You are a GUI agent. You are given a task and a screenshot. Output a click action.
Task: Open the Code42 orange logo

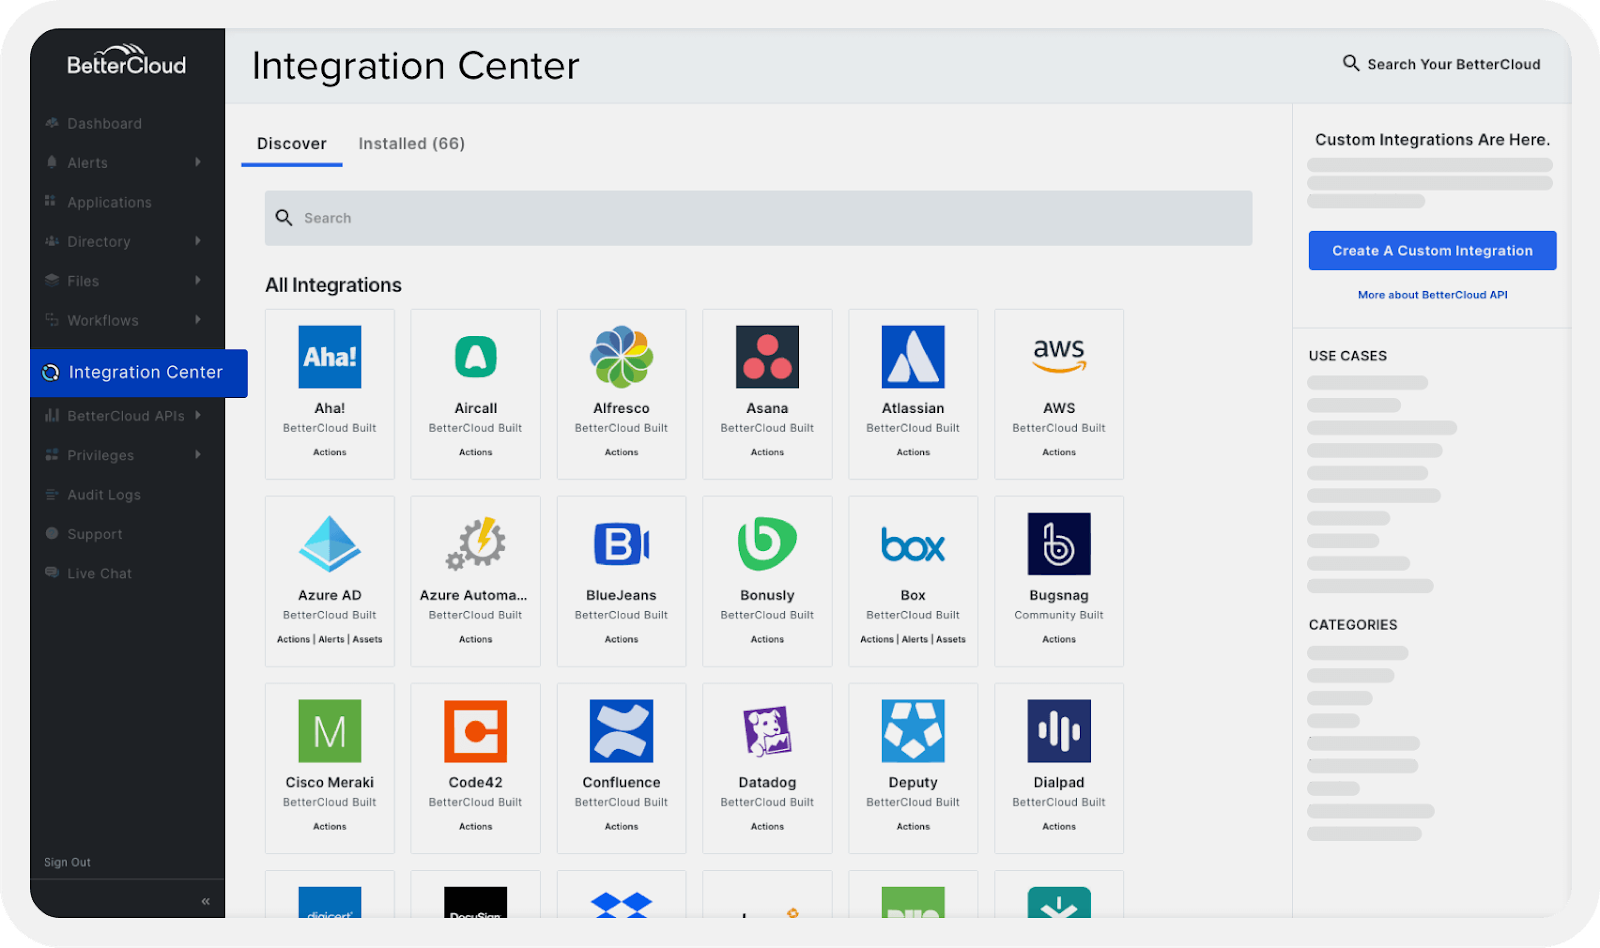[x=476, y=731]
